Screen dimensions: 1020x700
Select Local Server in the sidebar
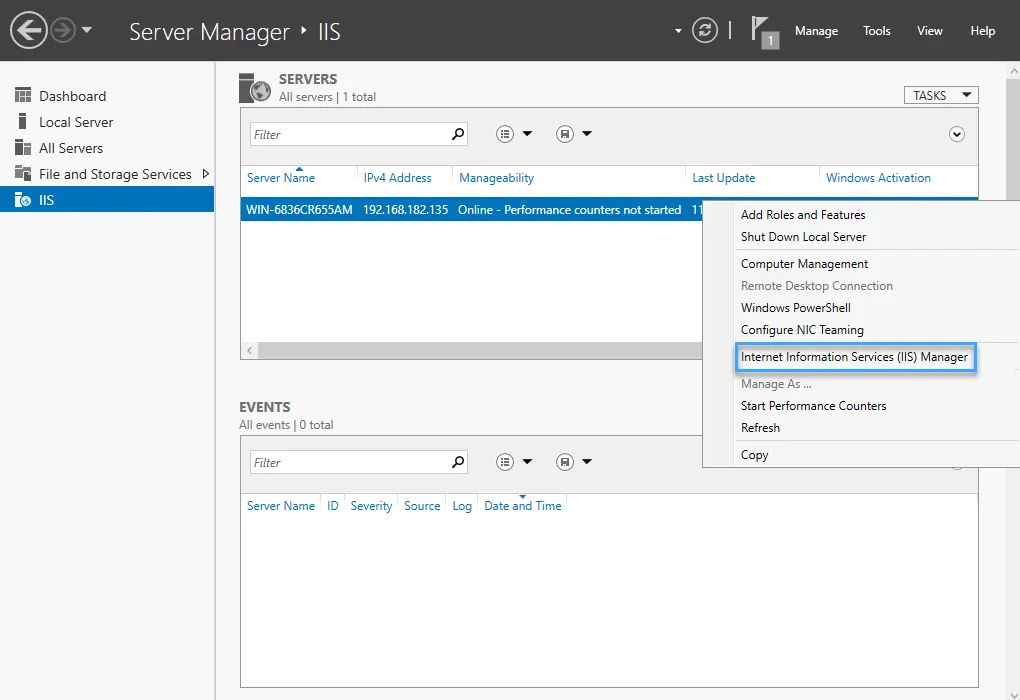click(x=76, y=122)
